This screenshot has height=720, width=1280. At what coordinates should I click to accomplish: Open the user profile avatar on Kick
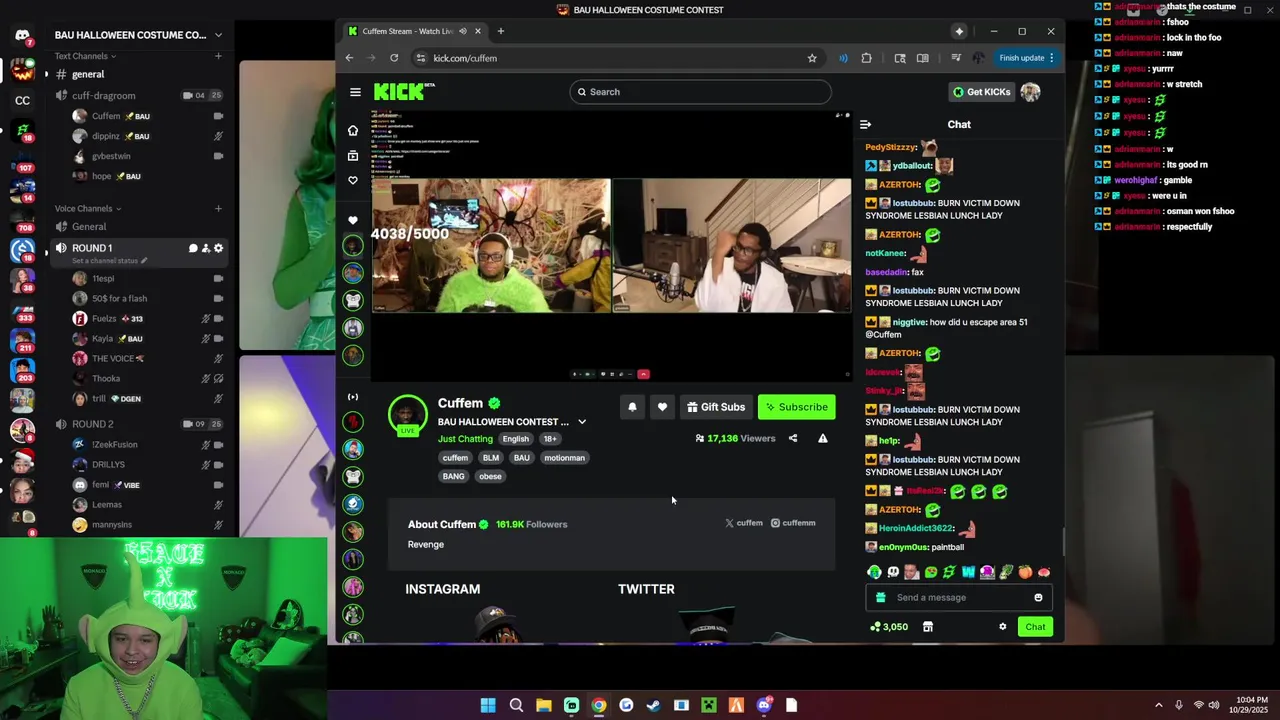click(1030, 92)
